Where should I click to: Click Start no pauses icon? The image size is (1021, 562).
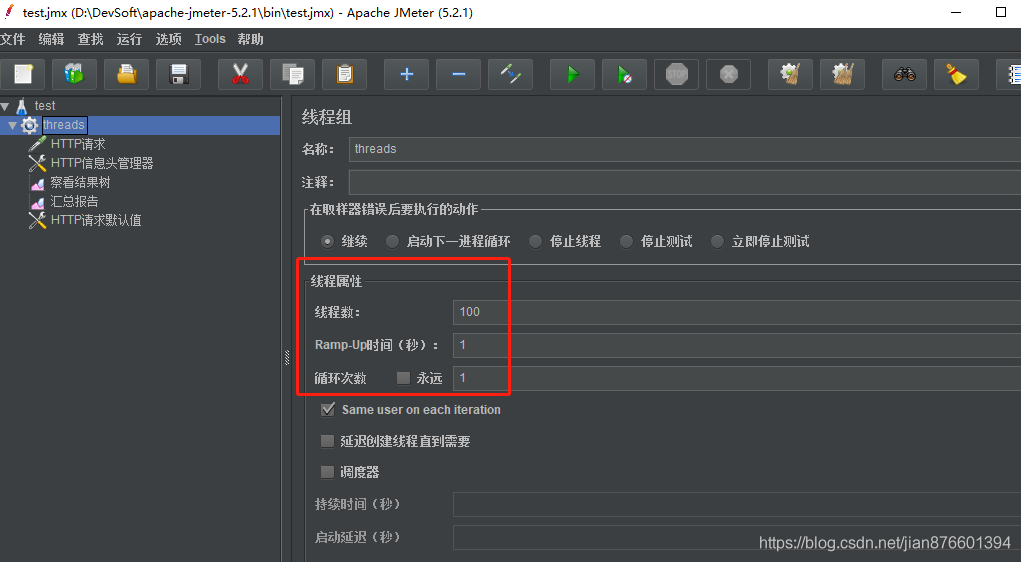point(624,74)
